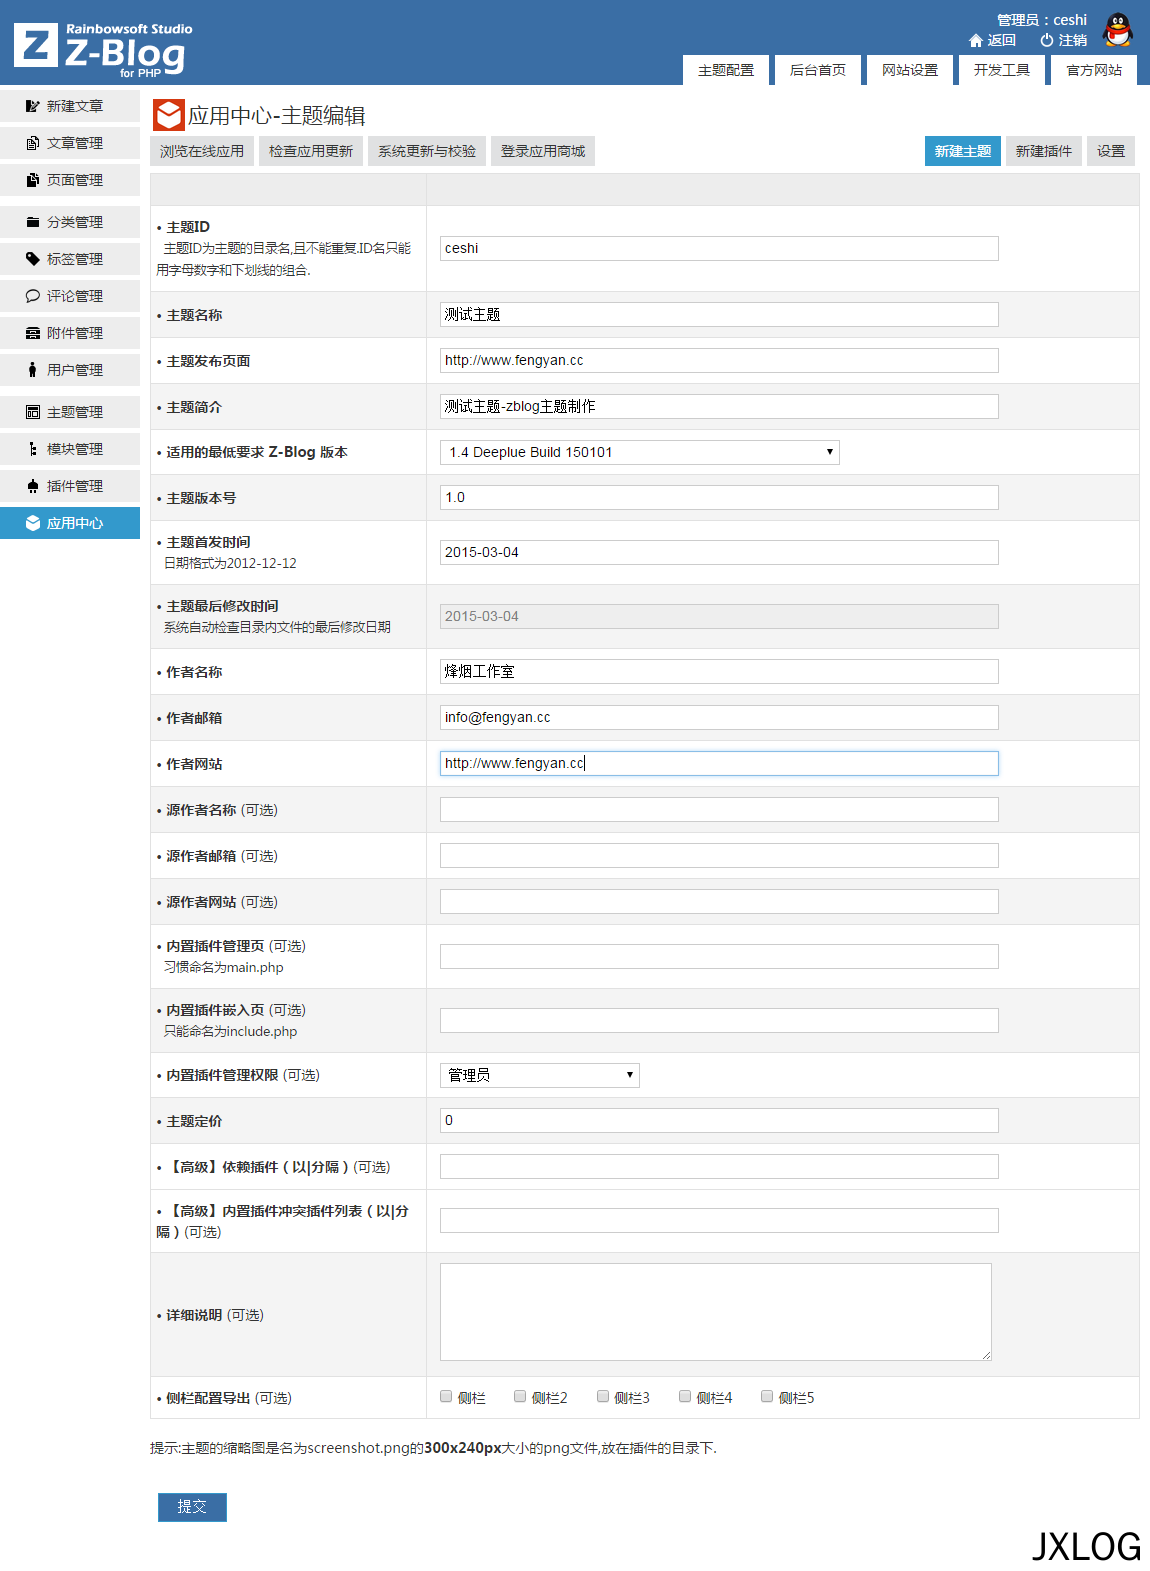Image resolution: width=1150 pixels, height=1571 pixels.
Task: Focus the 作者邮箱 input field
Action: click(719, 717)
